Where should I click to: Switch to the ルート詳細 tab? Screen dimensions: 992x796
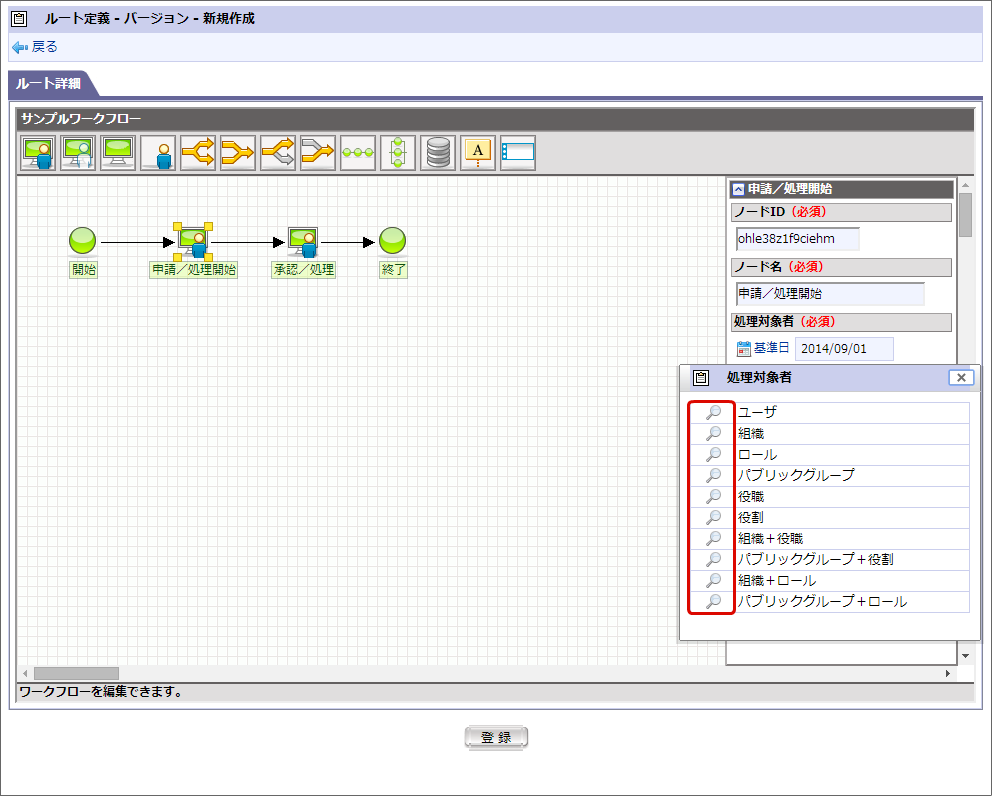(48, 84)
